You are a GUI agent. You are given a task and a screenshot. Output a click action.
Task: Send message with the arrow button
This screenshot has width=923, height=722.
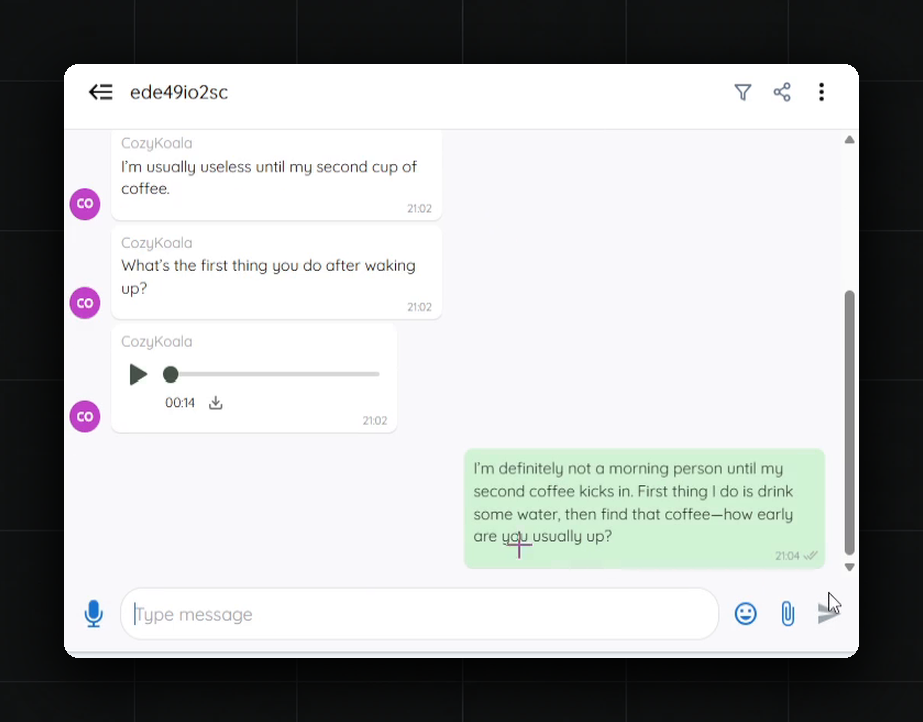[x=828, y=614]
